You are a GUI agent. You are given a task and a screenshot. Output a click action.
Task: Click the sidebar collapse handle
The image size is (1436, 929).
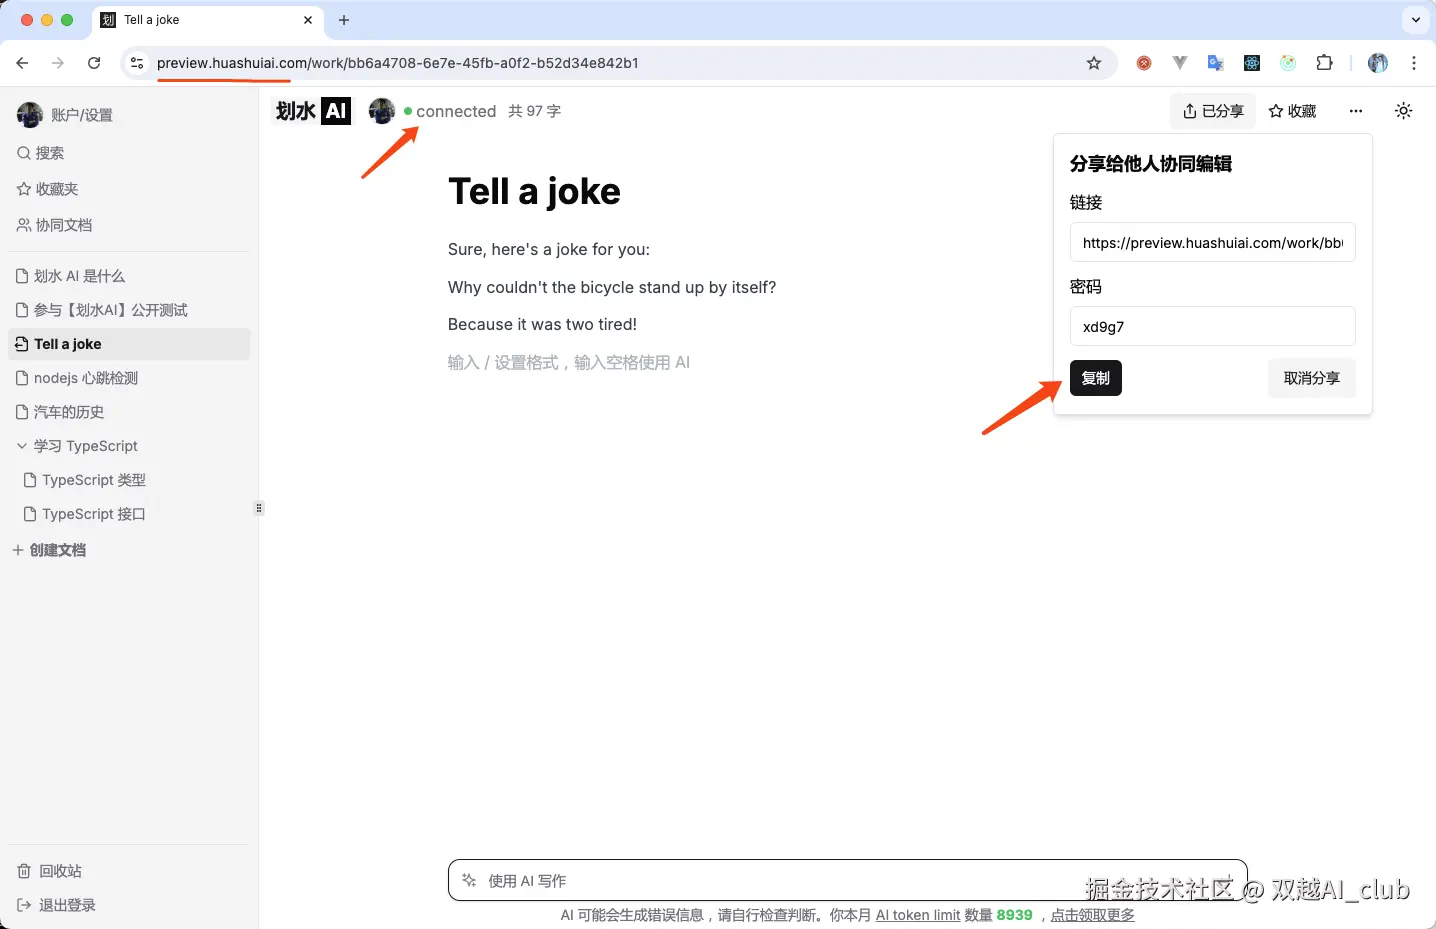coord(259,508)
